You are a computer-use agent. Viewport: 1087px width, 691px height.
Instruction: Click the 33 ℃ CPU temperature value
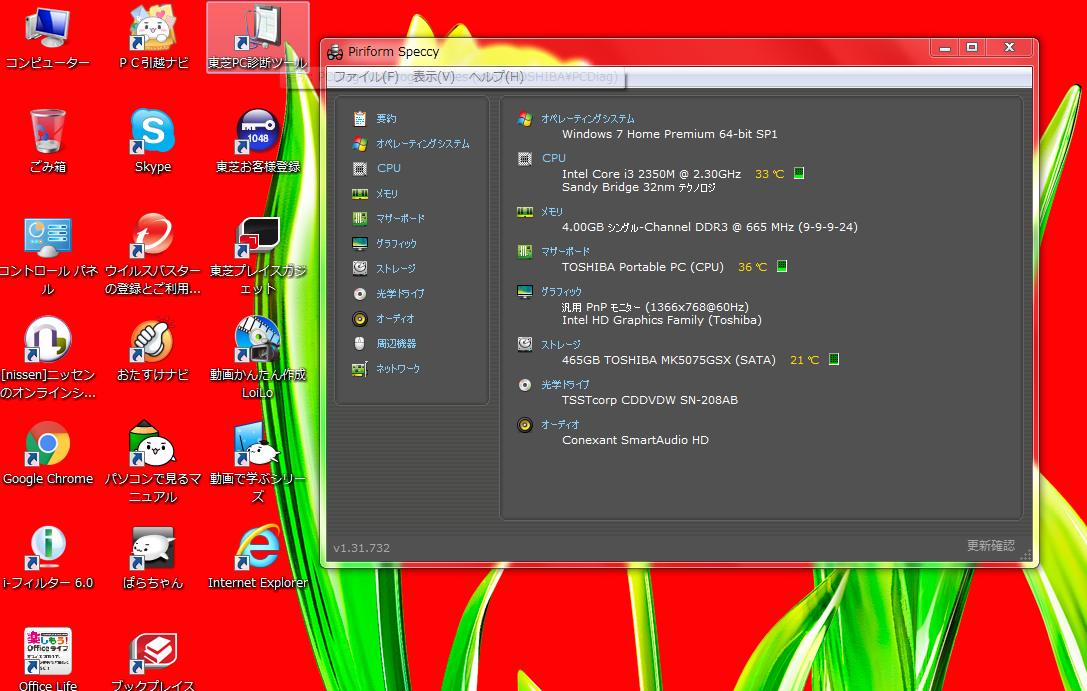tap(769, 174)
